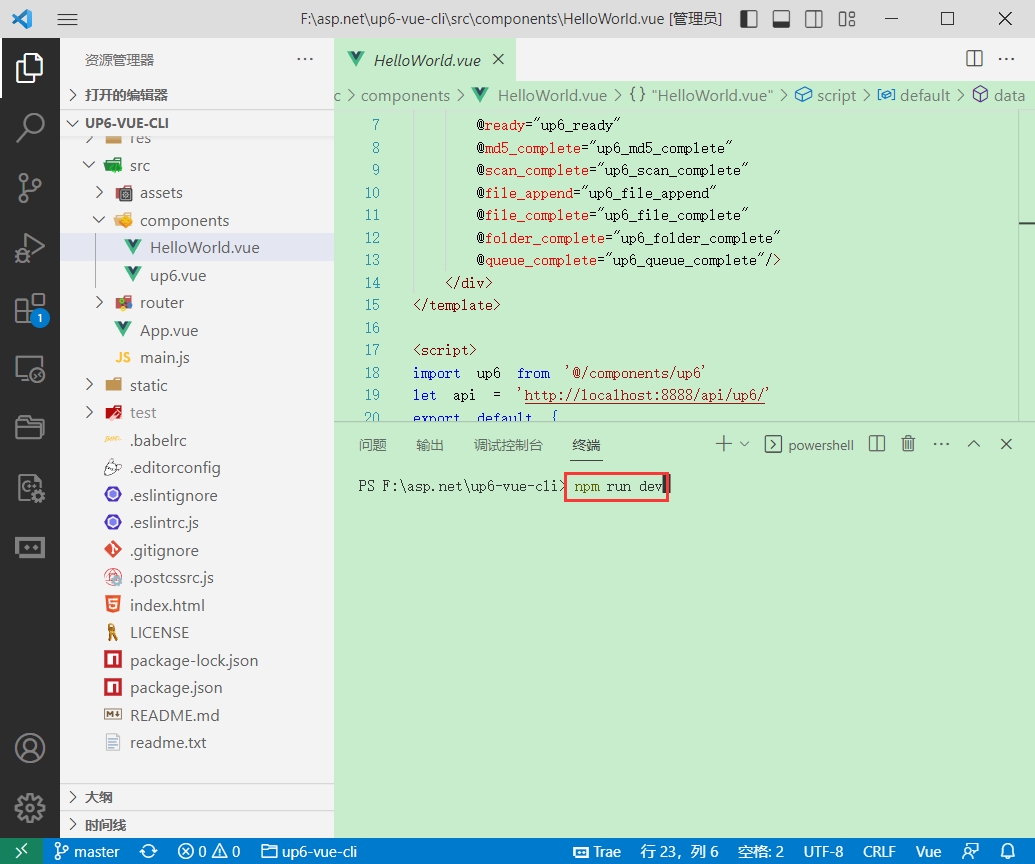Toggle the secondary sidebar layout button
The image size is (1035, 864).
(x=814, y=19)
